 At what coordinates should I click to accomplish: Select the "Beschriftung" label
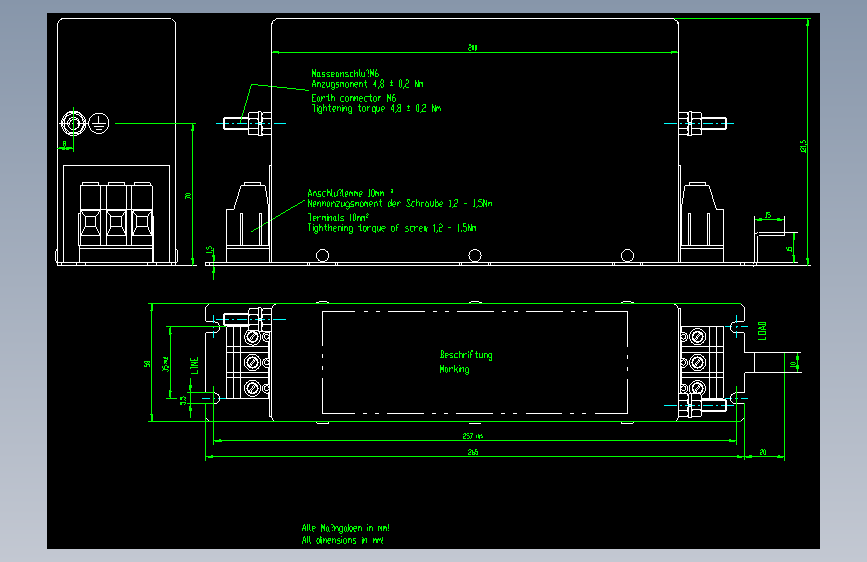(x=466, y=355)
